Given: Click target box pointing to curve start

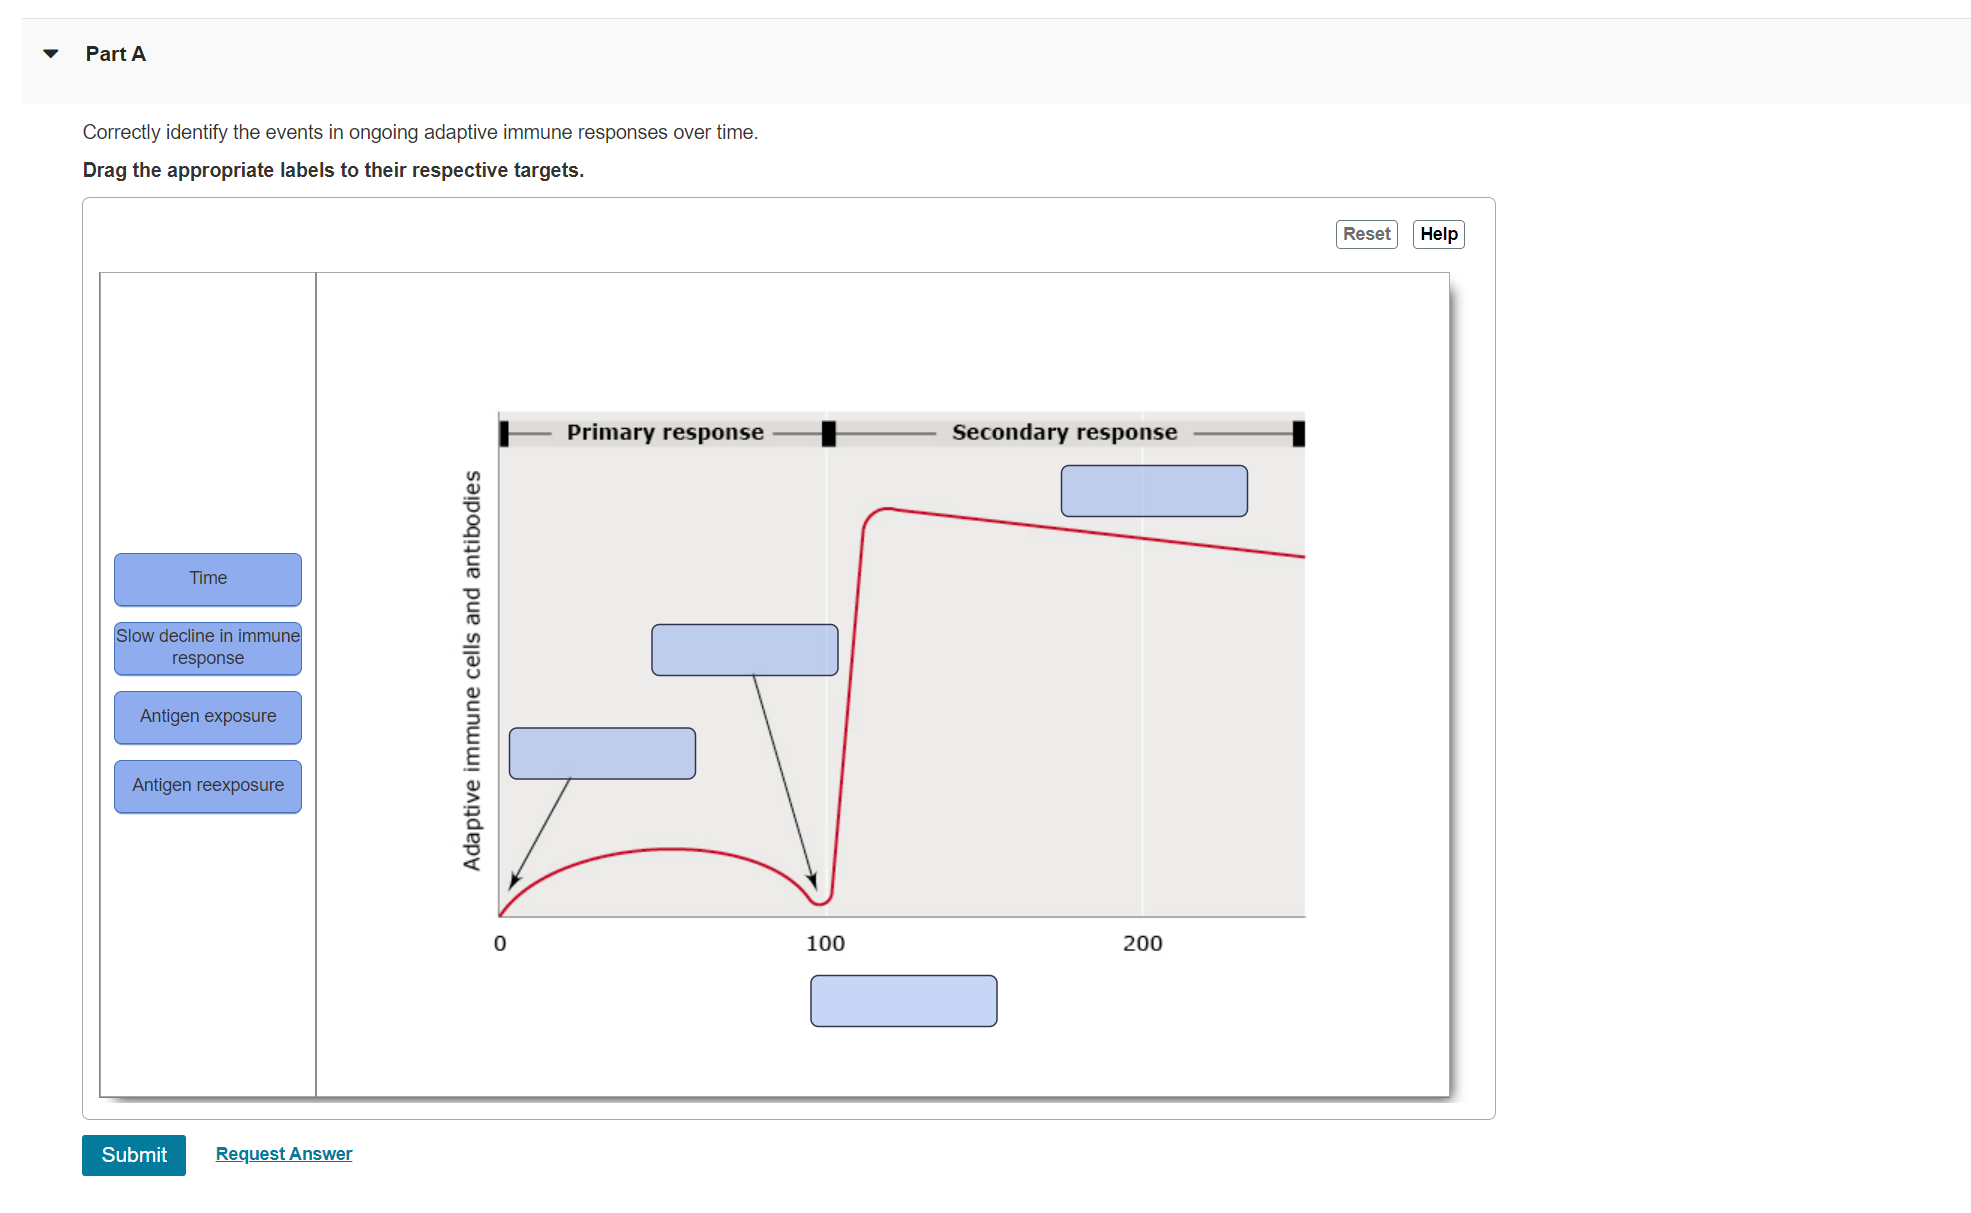Looking at the screenshot, I should pos(602,753).
